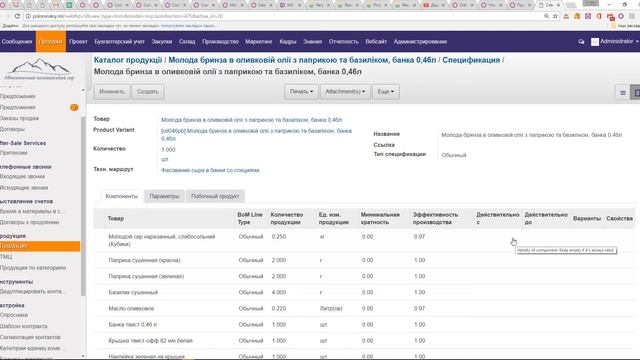Click the red extension icon with the badge
The width and height of the screenshot is (640, 360).
(610, 17)
